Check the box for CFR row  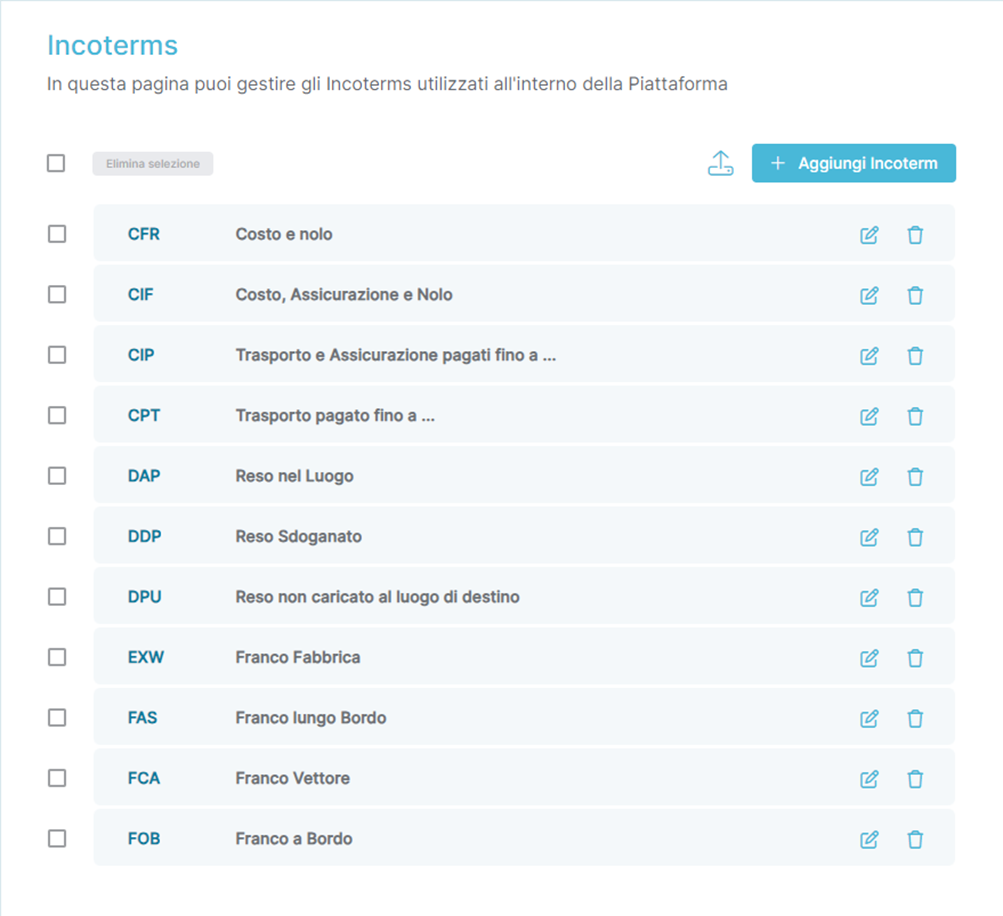pyautogui.click(x=57, y=234)
